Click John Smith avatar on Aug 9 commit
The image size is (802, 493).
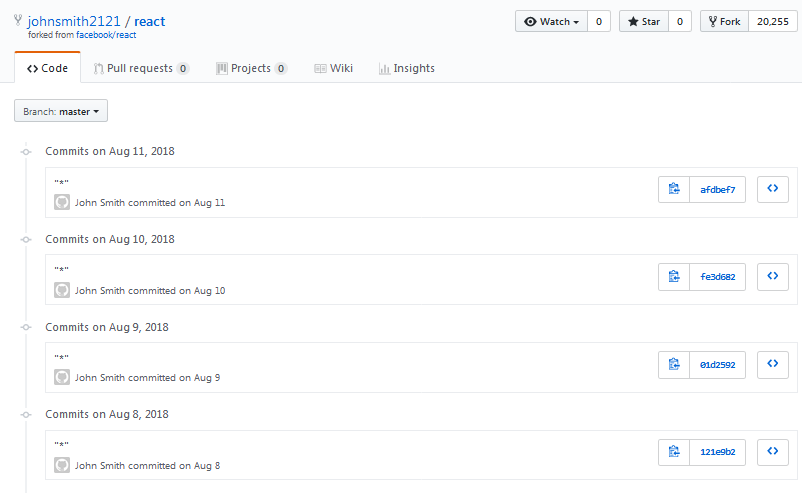click(x=62, y=377)
